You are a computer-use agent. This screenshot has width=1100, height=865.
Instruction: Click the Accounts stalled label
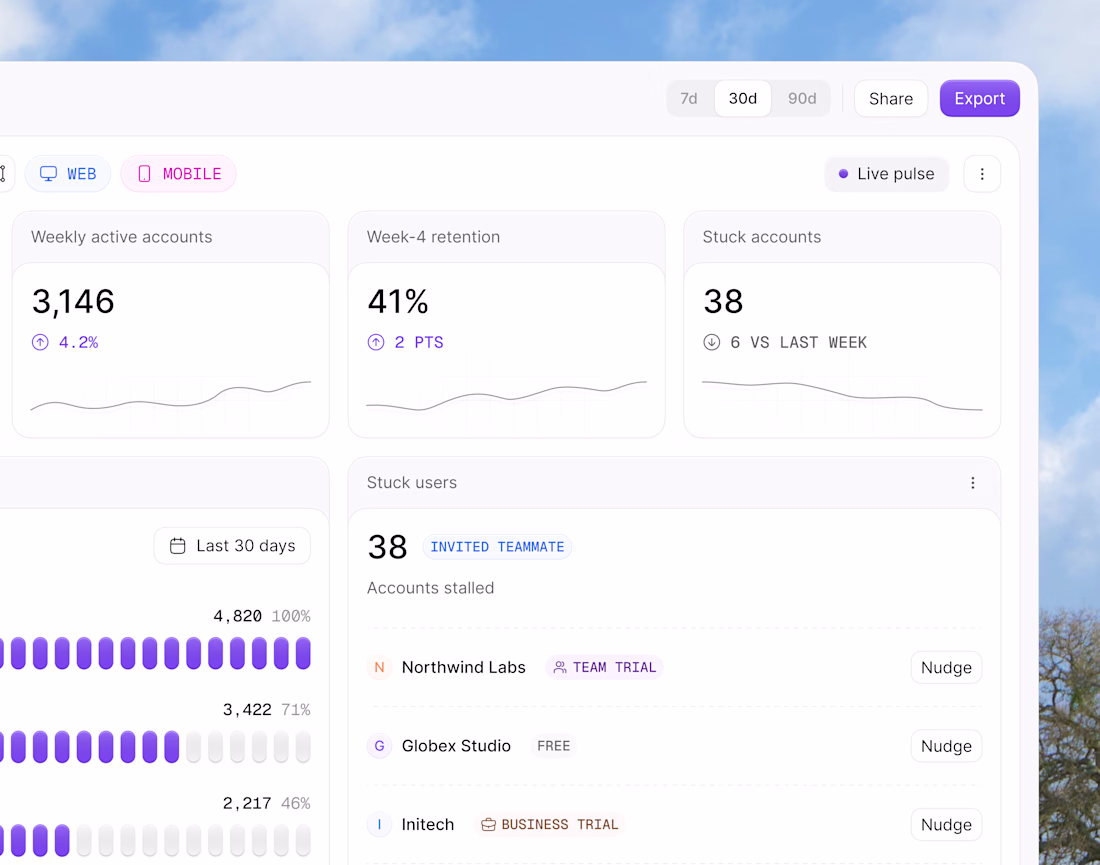[431, 588]
